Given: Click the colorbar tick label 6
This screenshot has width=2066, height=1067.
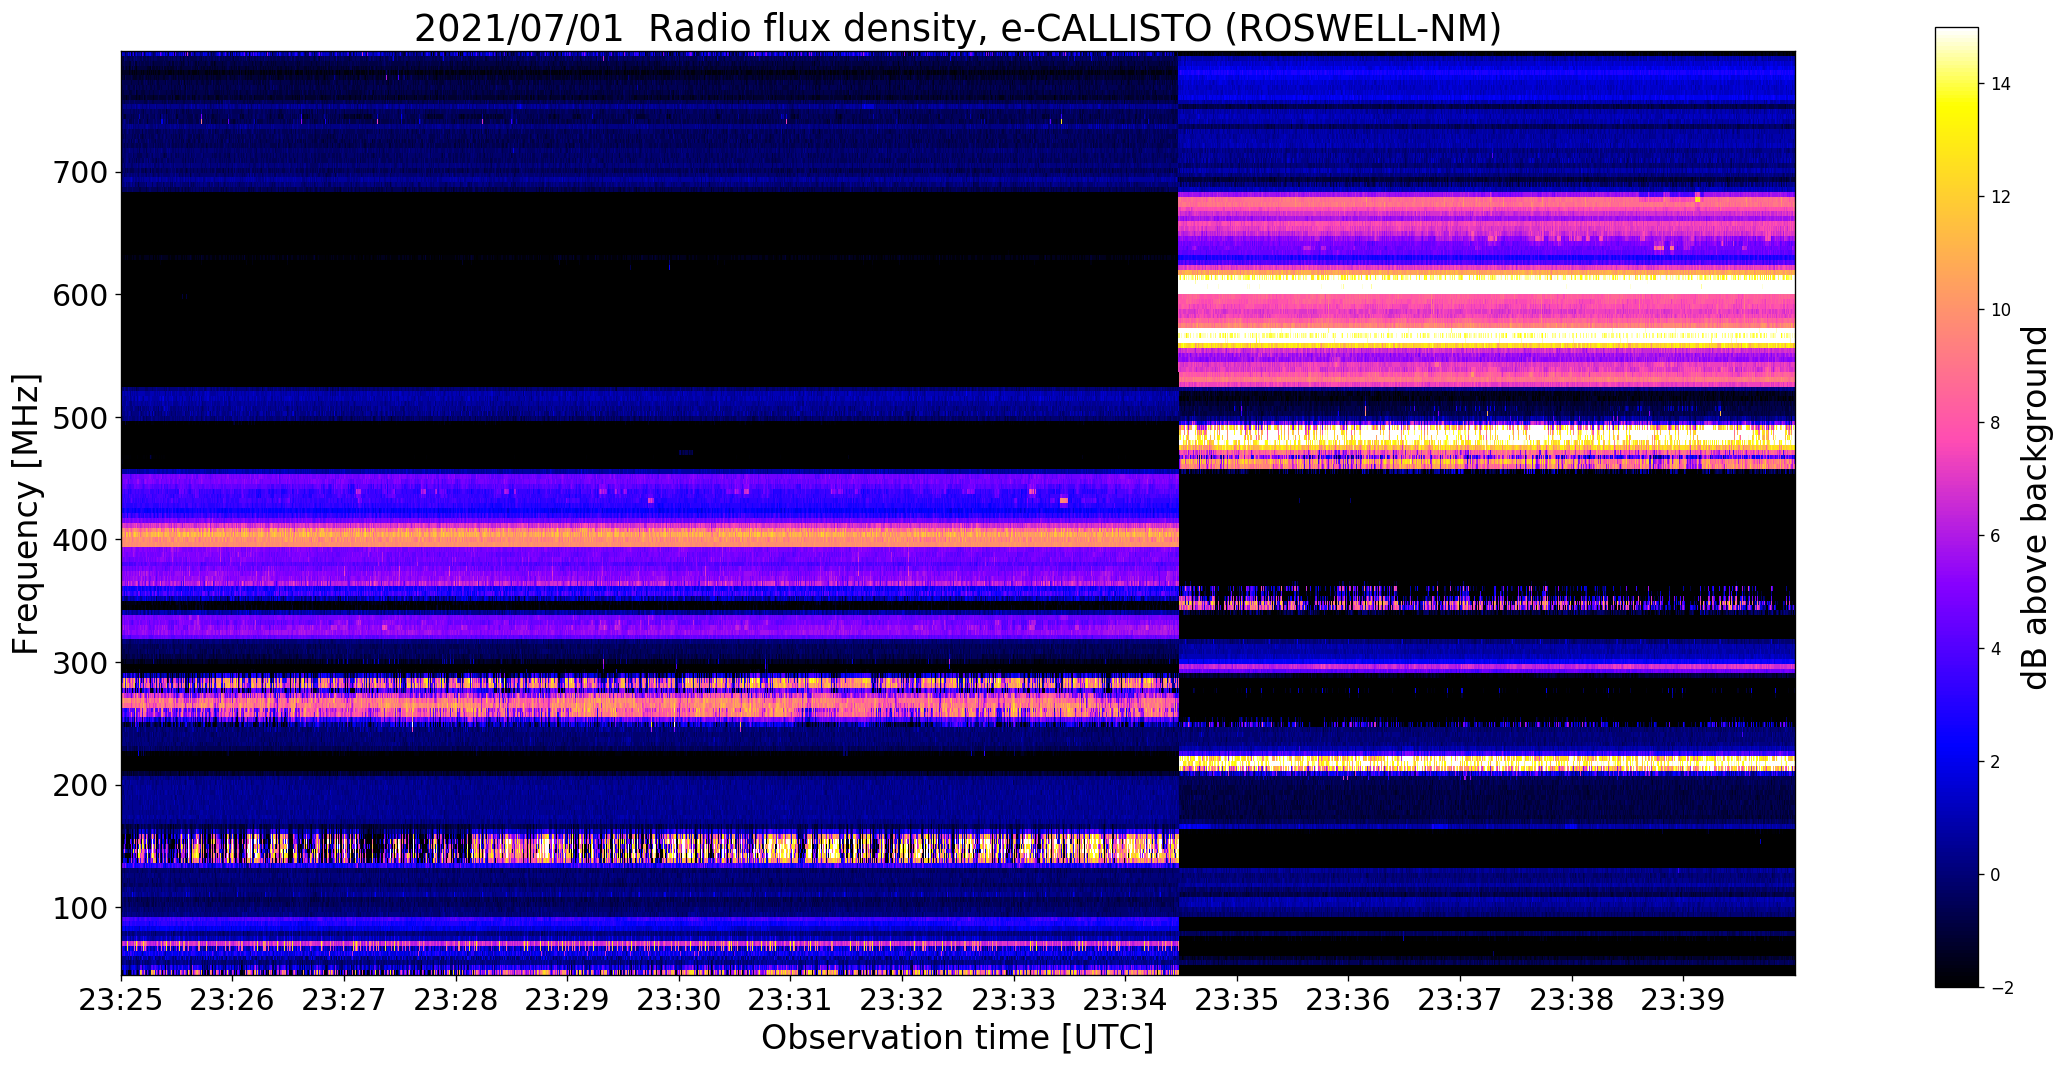Looking at the screenshot, I should (x=1996, y=536).
